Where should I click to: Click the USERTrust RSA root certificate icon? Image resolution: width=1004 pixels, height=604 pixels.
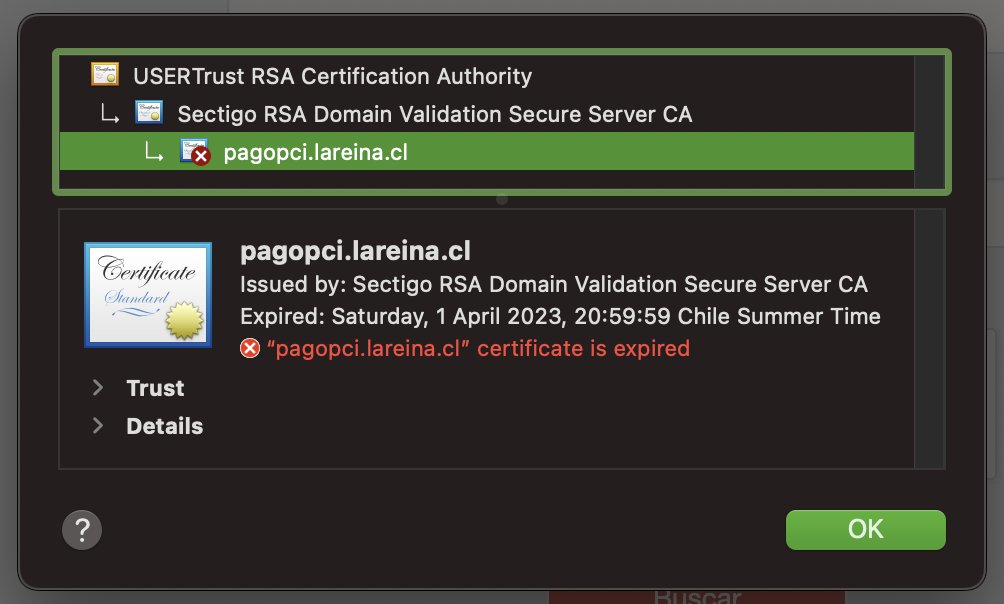point(105,74)
